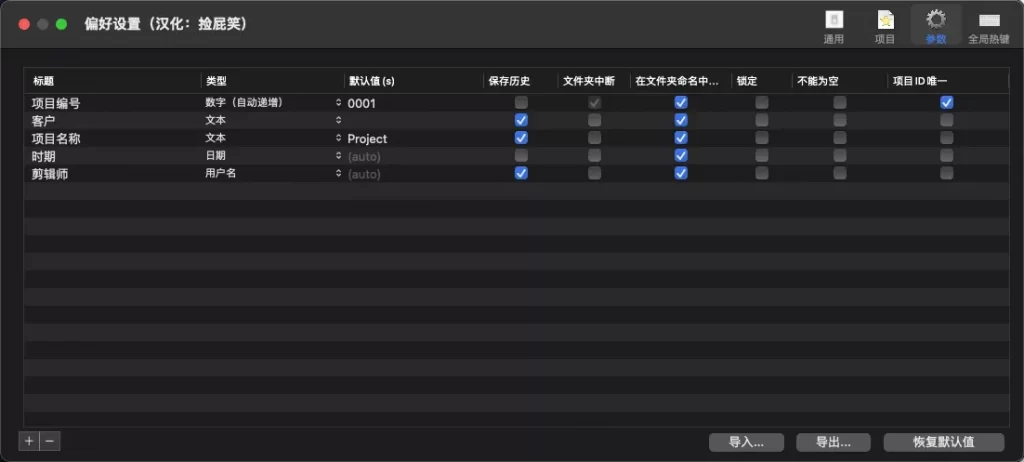The width and height of the screenshot is (1024, 462).
Task: Remove selected parameter with minus button
Action: point(50,441)
